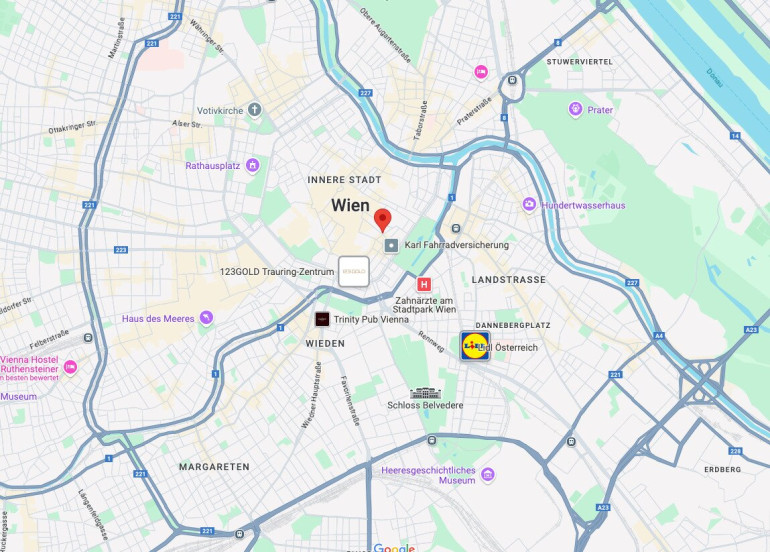
Task: Click the Haus des Meeres icon
Action: point(206,318)
